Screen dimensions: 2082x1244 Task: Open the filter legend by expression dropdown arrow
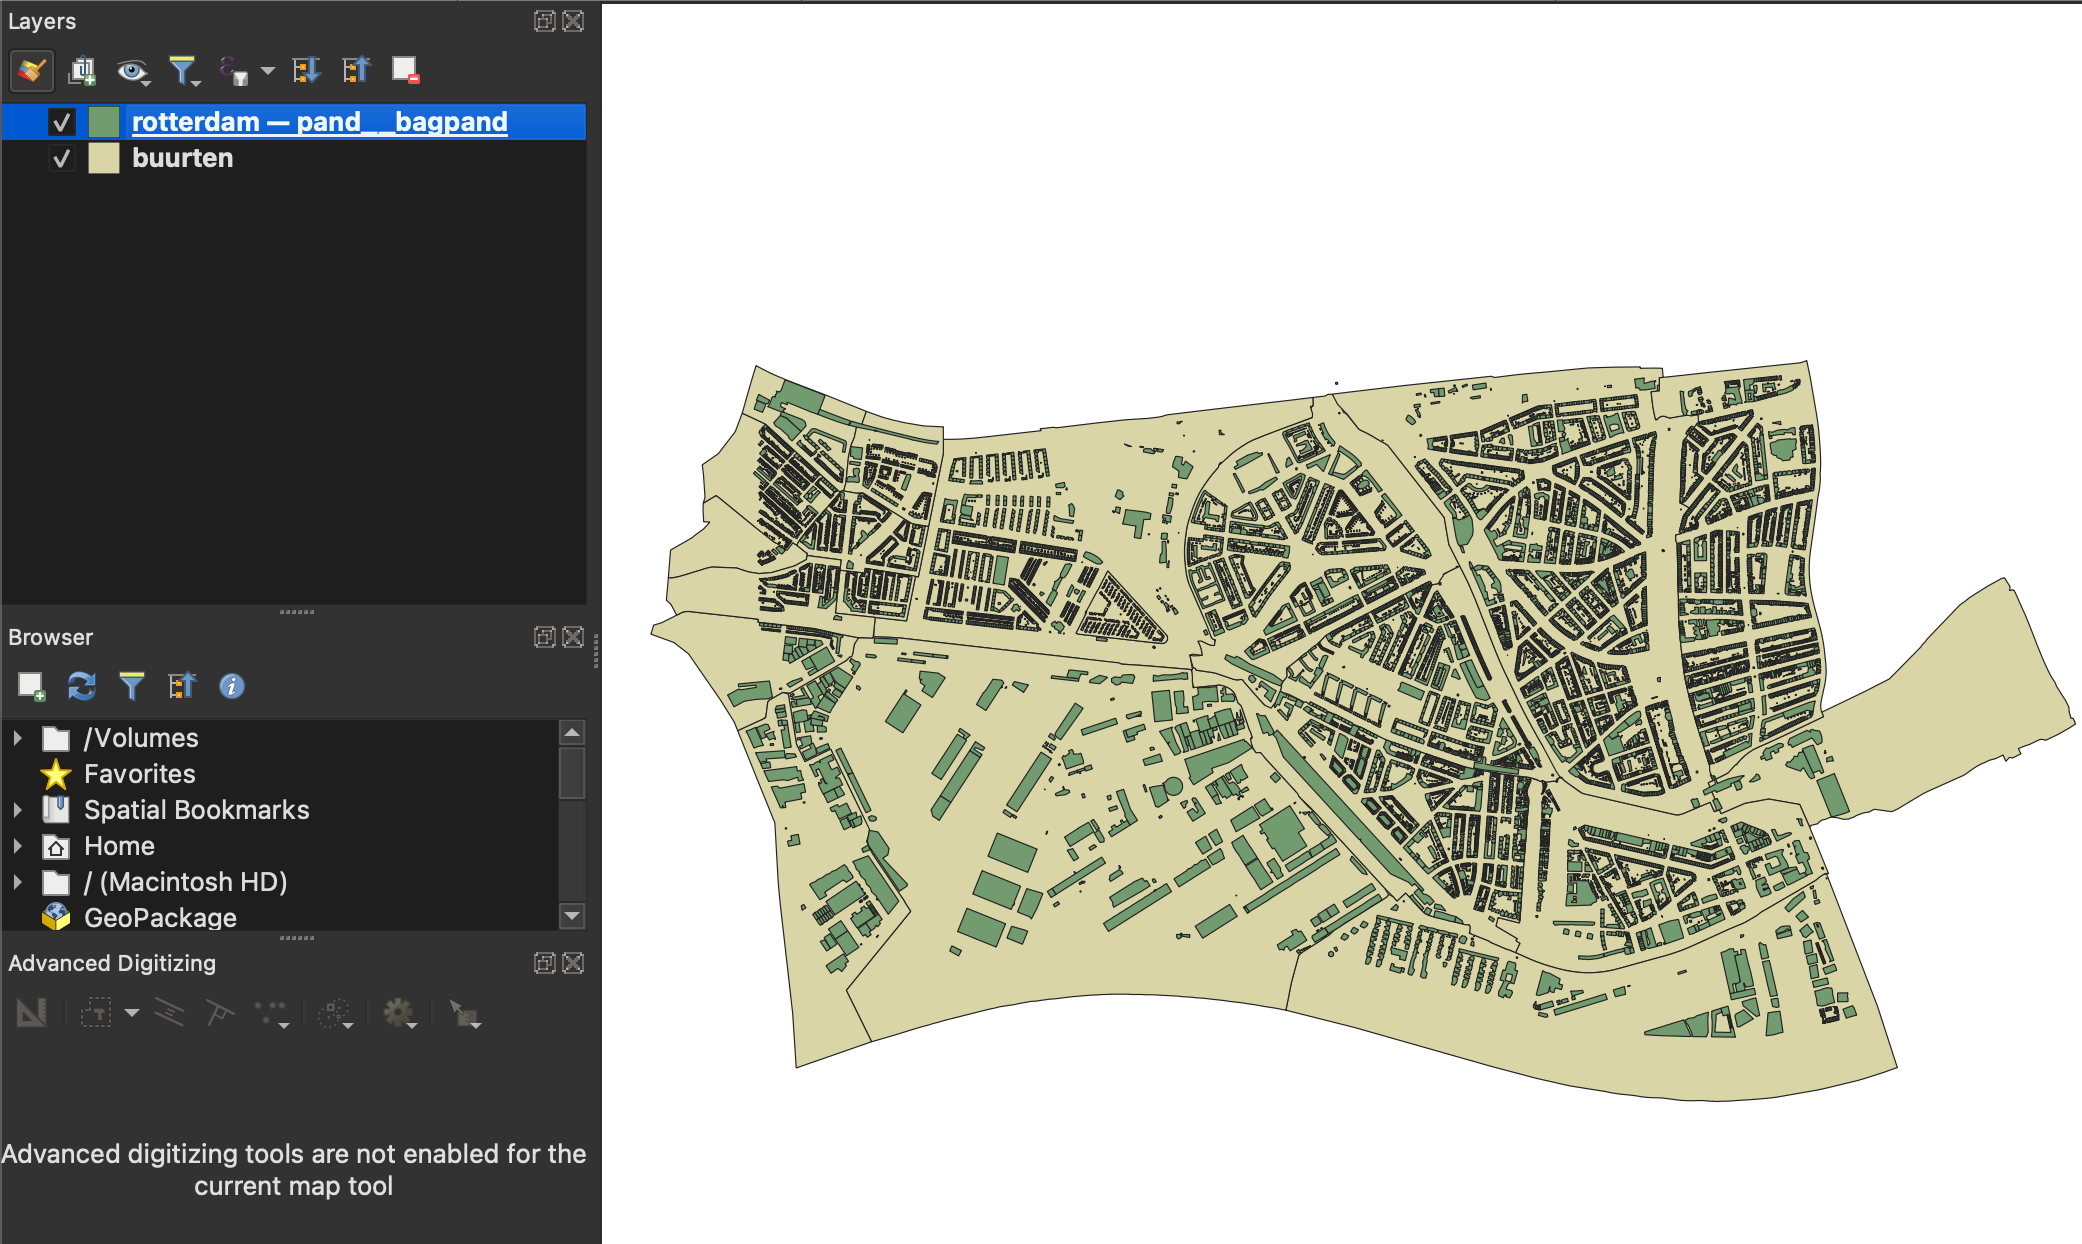pyautogui.click(x=267, y=71)
